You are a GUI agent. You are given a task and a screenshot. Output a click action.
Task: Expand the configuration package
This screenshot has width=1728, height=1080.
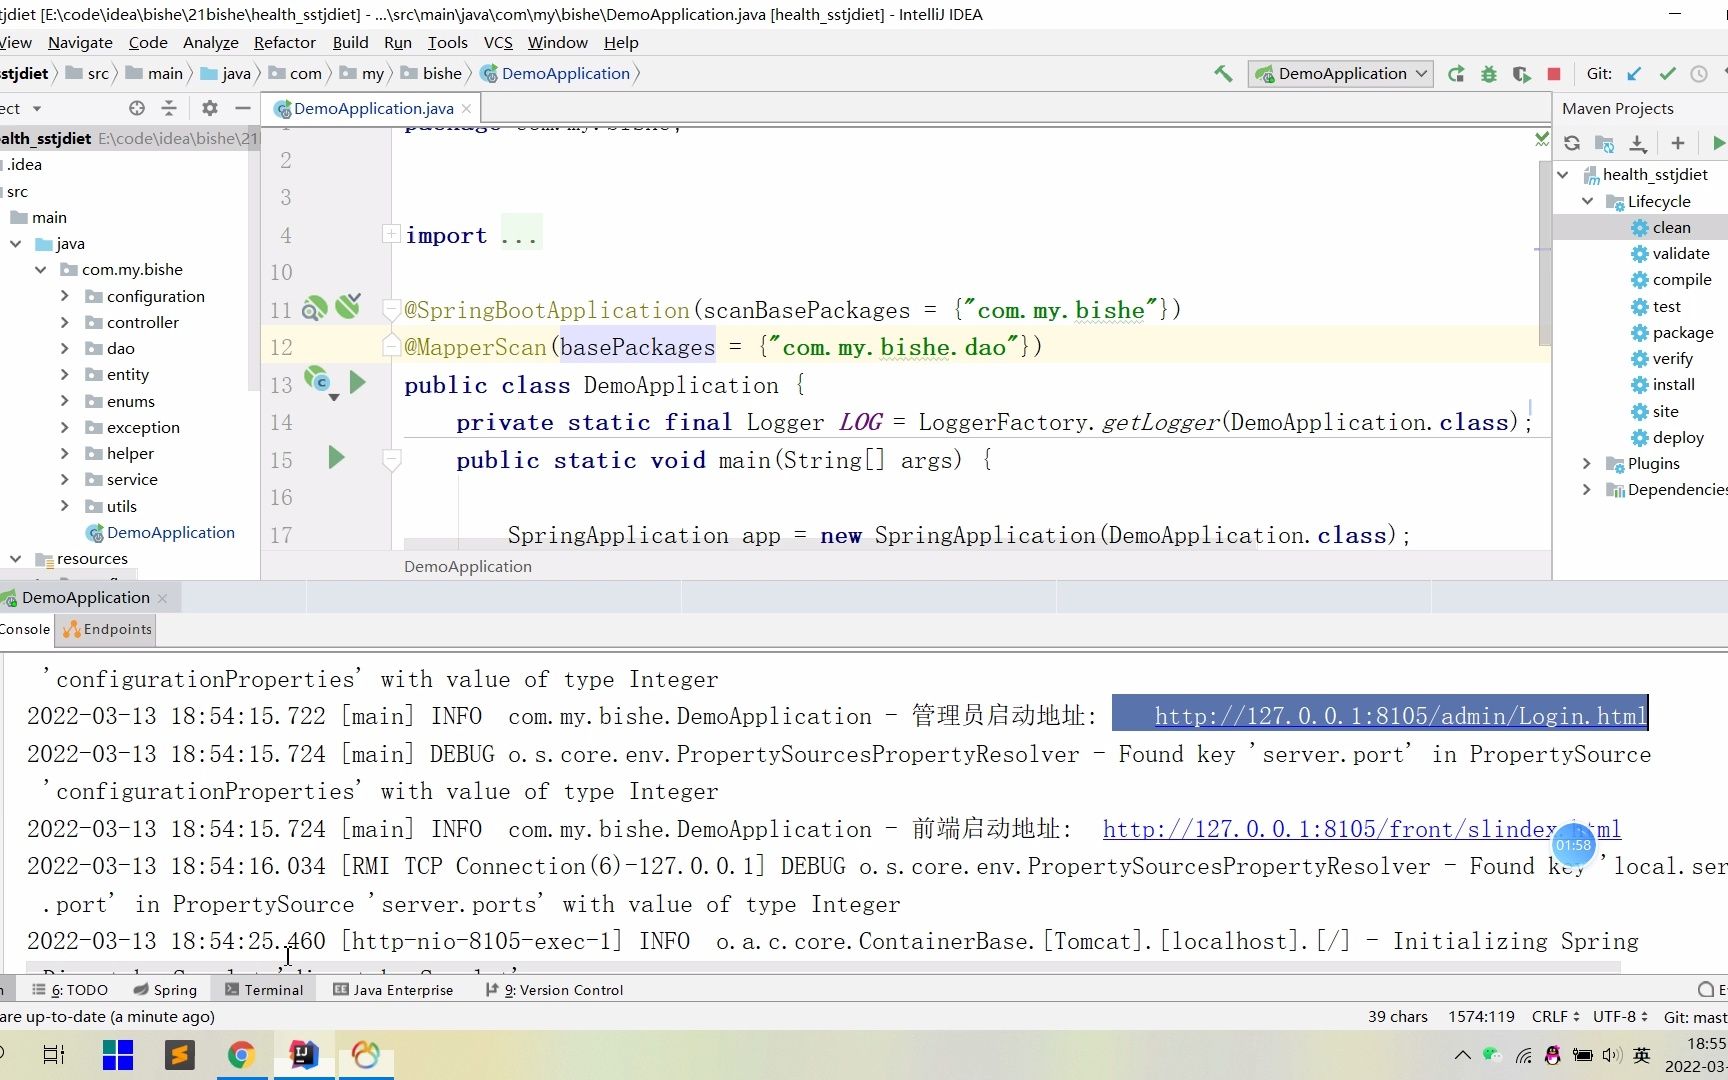pyautogui.click(x=65, y=296)
